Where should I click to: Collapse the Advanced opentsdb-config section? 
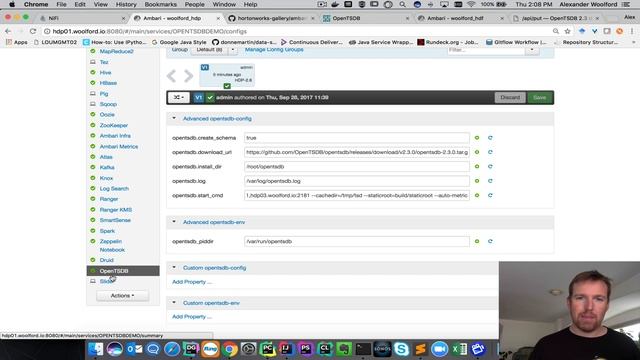pyautogui.click(x=174, y=118)
